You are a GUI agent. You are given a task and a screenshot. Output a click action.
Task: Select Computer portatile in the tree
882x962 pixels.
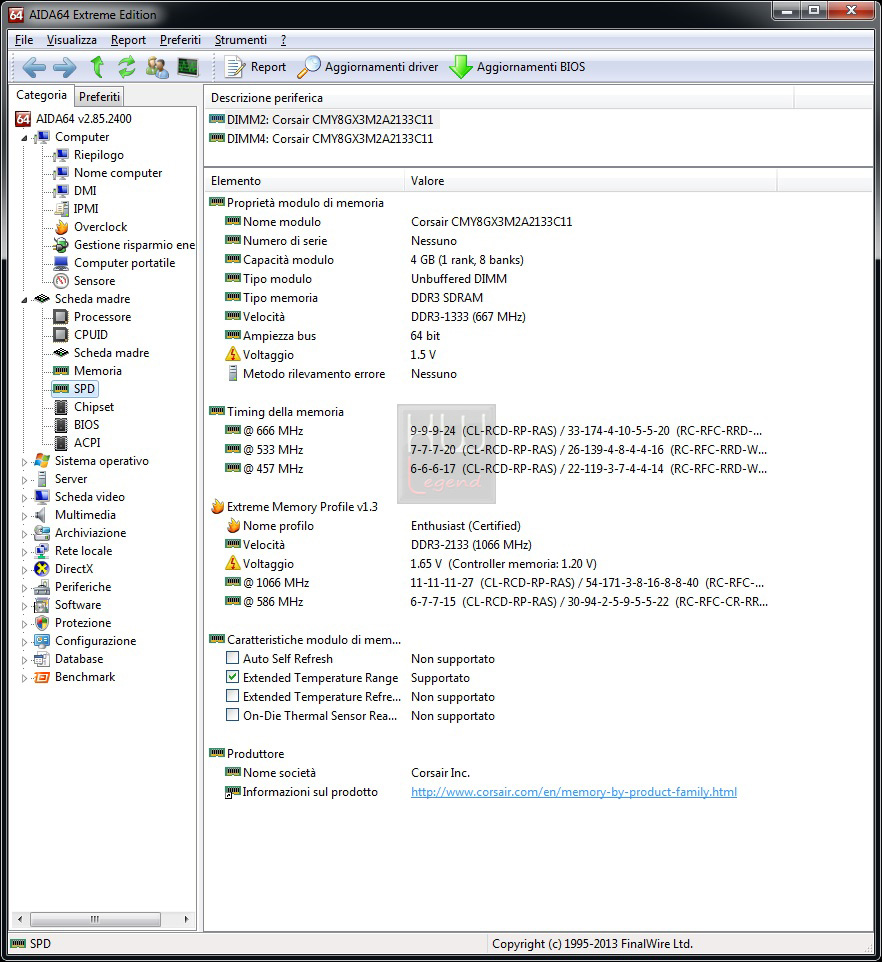pos(125,263)
